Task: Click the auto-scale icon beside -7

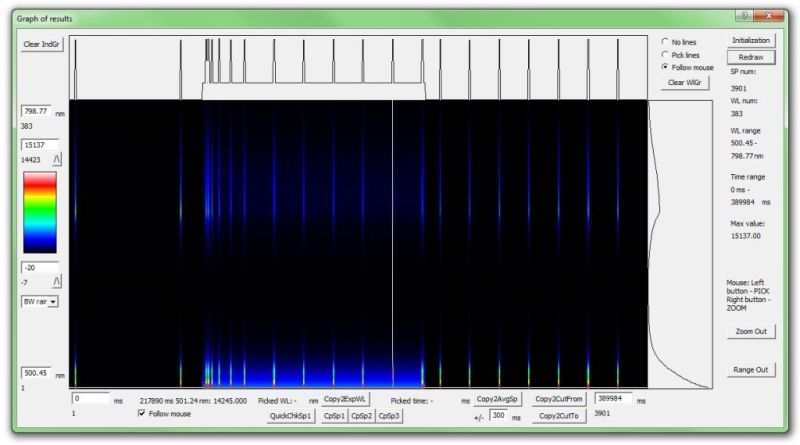Action: pos(57,281)
